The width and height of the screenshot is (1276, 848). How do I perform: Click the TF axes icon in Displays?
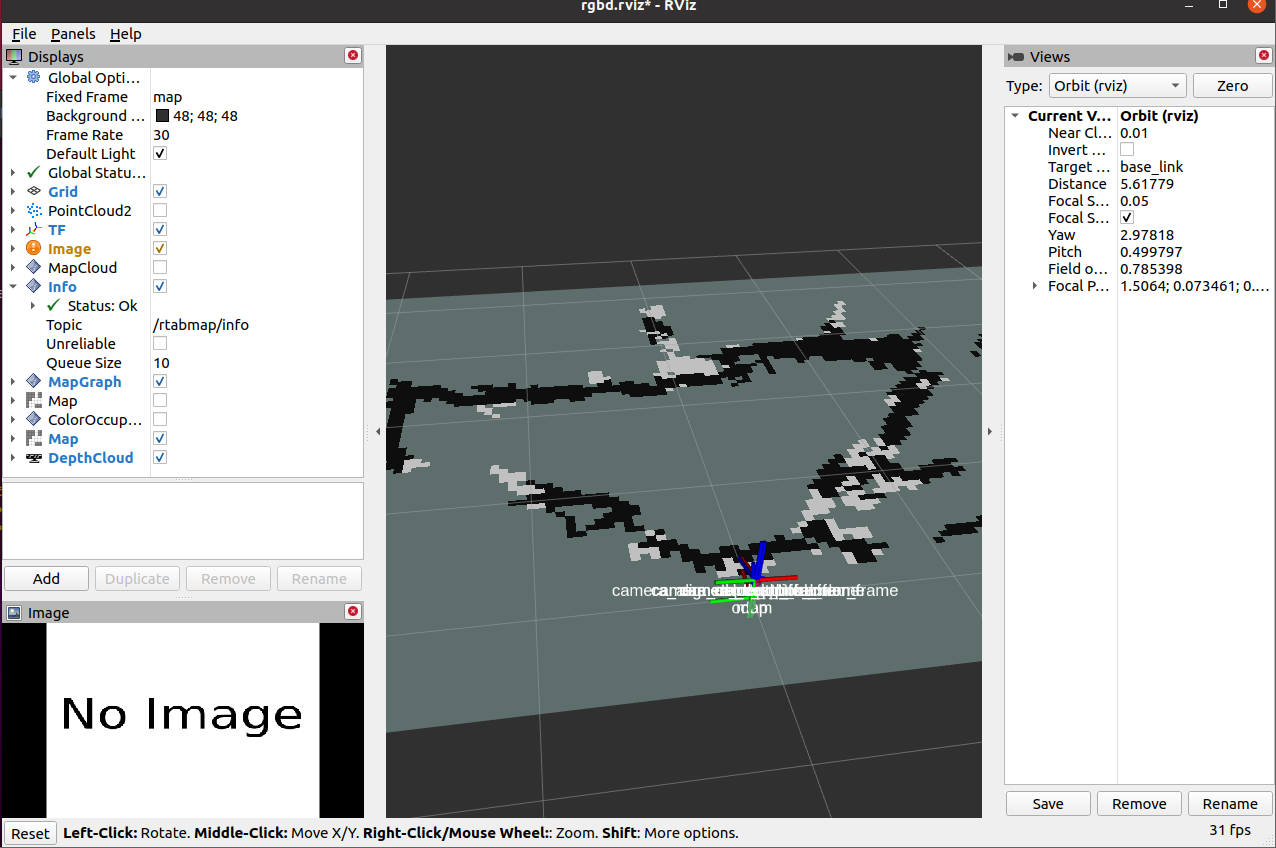click(34, 229)
